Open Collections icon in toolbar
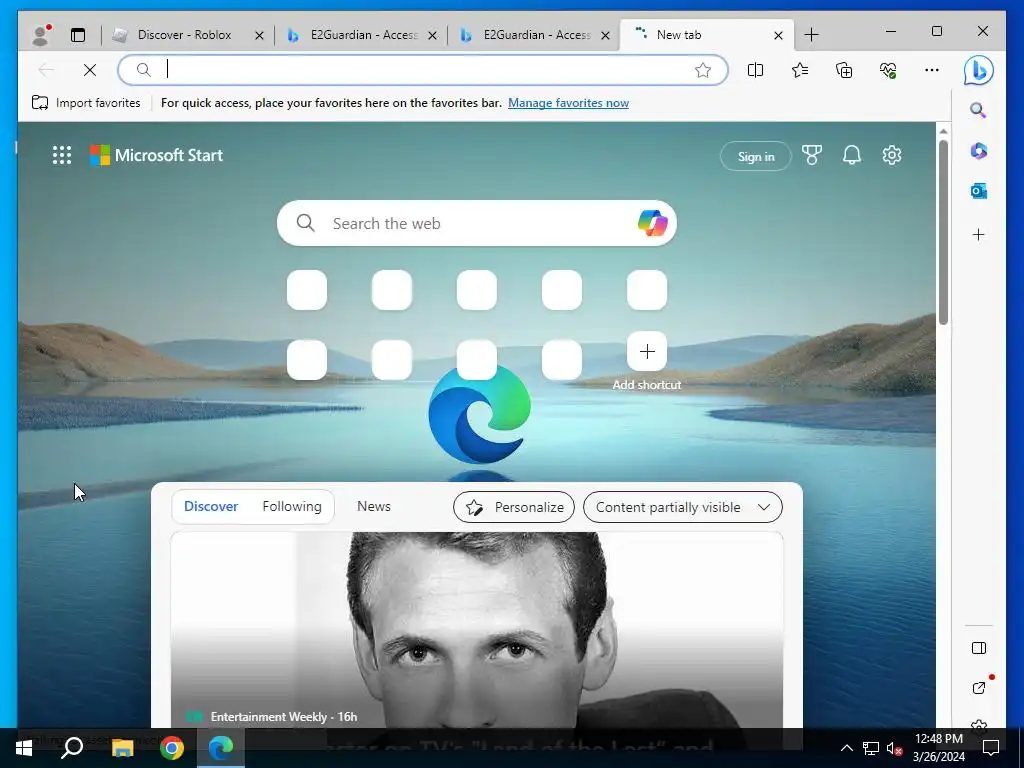This screenshot has width=1024, height=768. tap(844, 70)
